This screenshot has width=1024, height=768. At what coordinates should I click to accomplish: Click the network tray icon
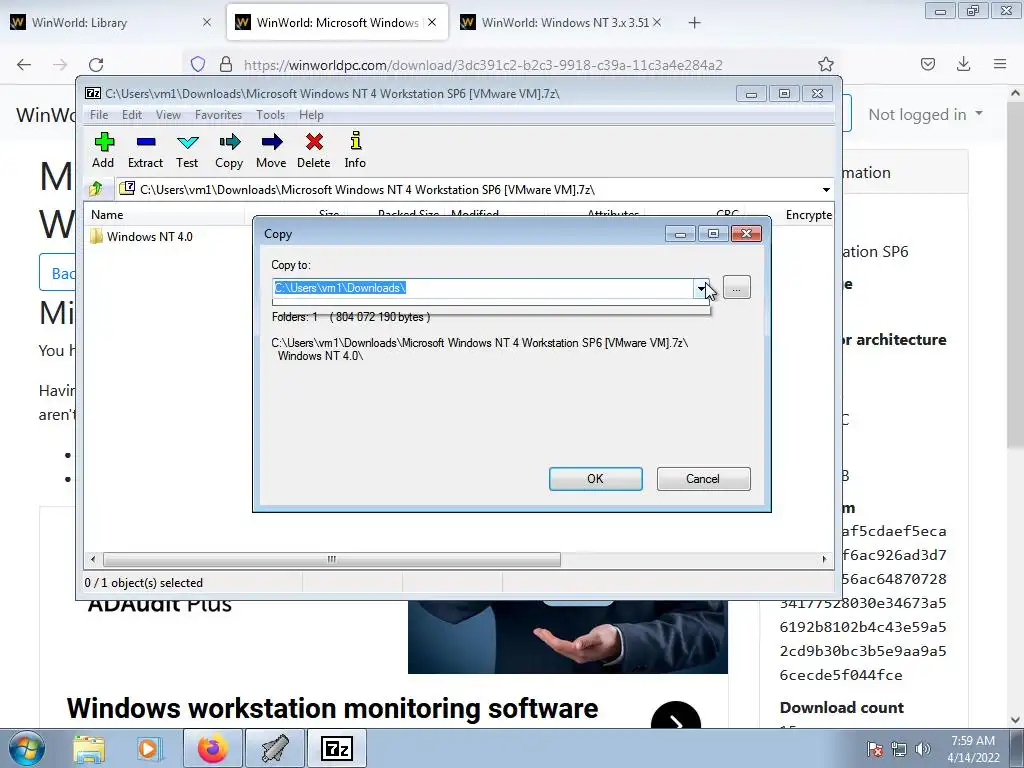(x=899, y=749)
